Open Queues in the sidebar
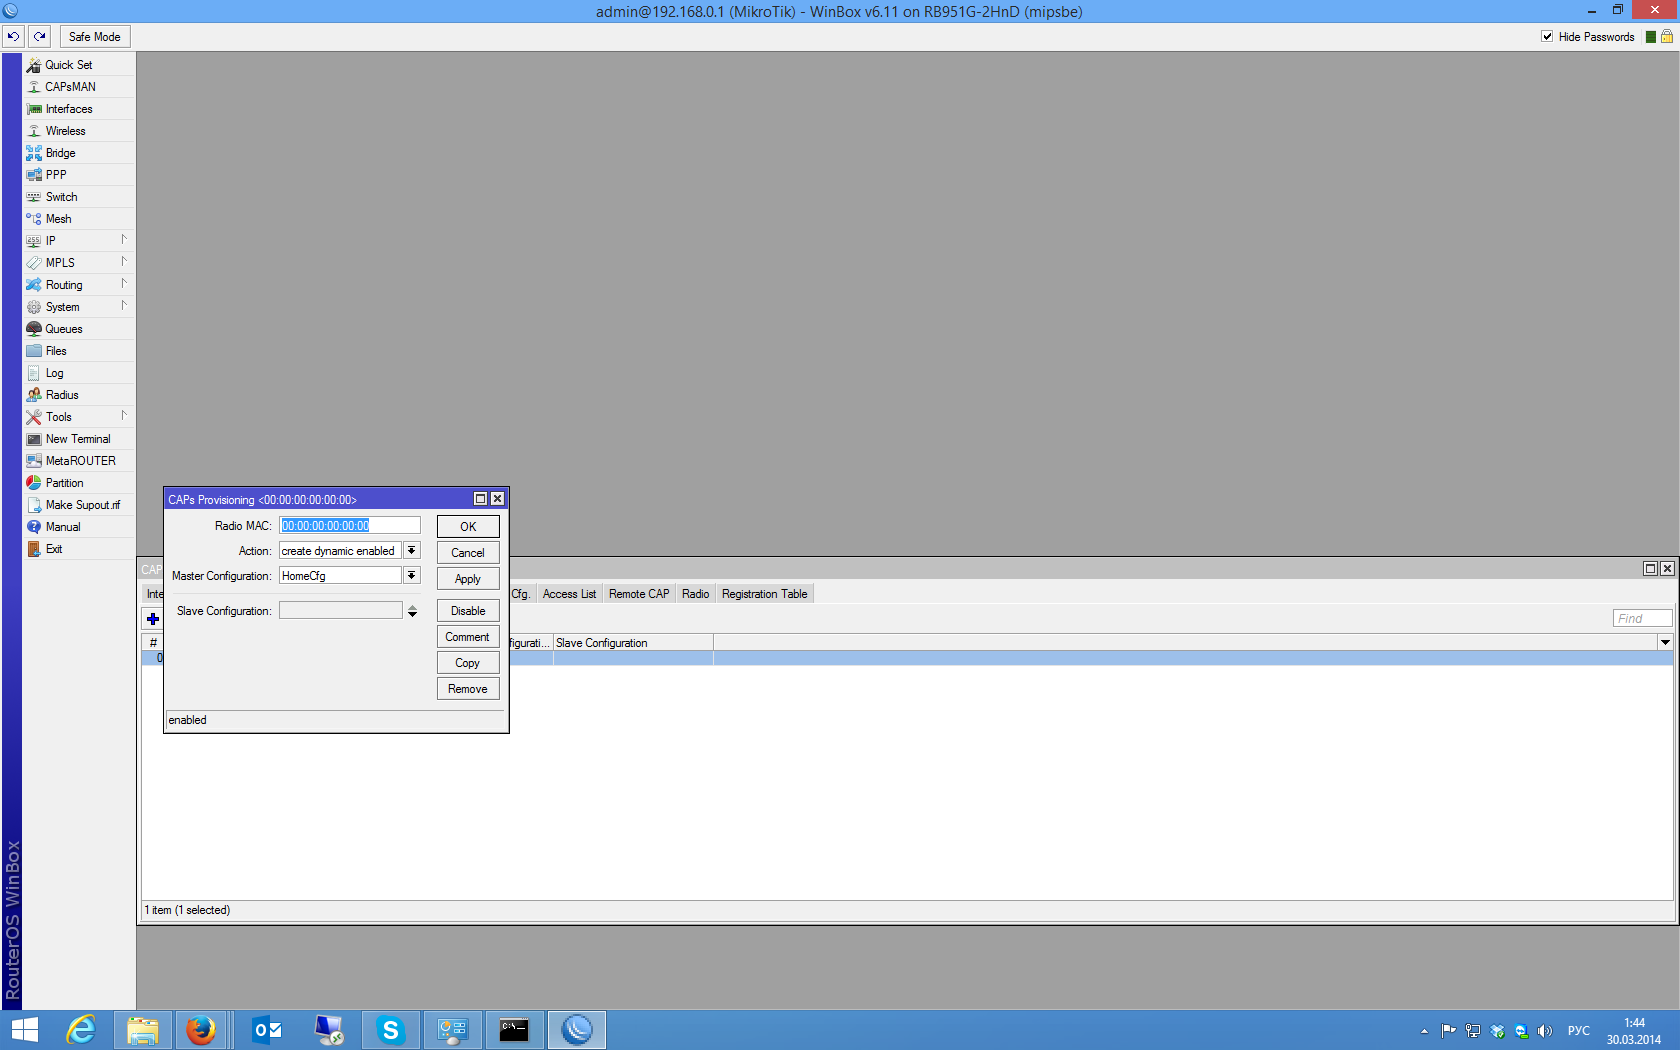1680x1050 pixels. click(x=64, y=329)
